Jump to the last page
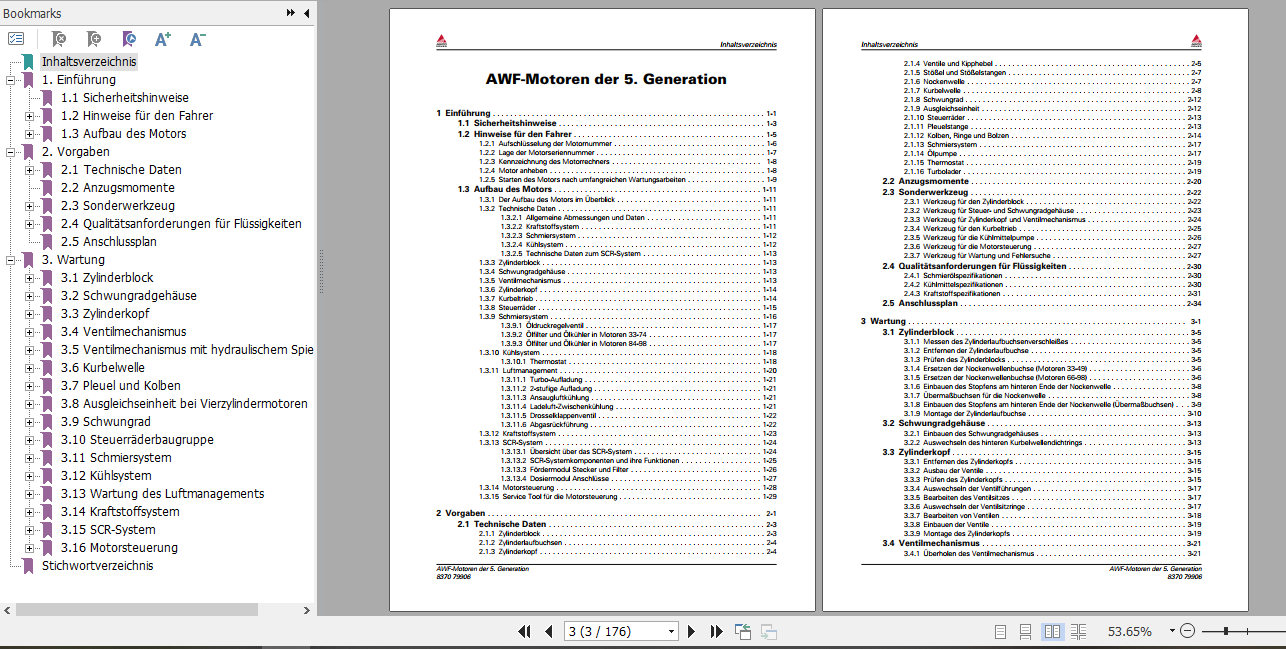Image resolution: width=1286 pixels, height=649 pixels. pos(716,631)
